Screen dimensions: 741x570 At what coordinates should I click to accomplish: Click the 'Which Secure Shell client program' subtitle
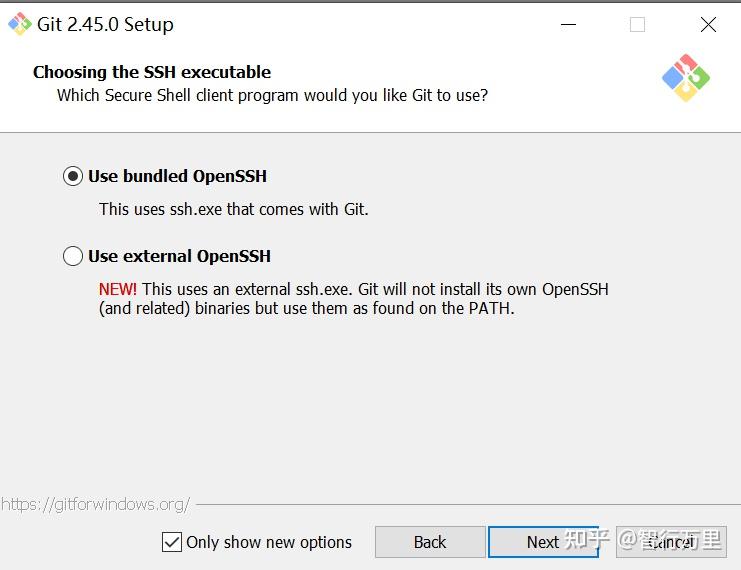coord(272,96)
